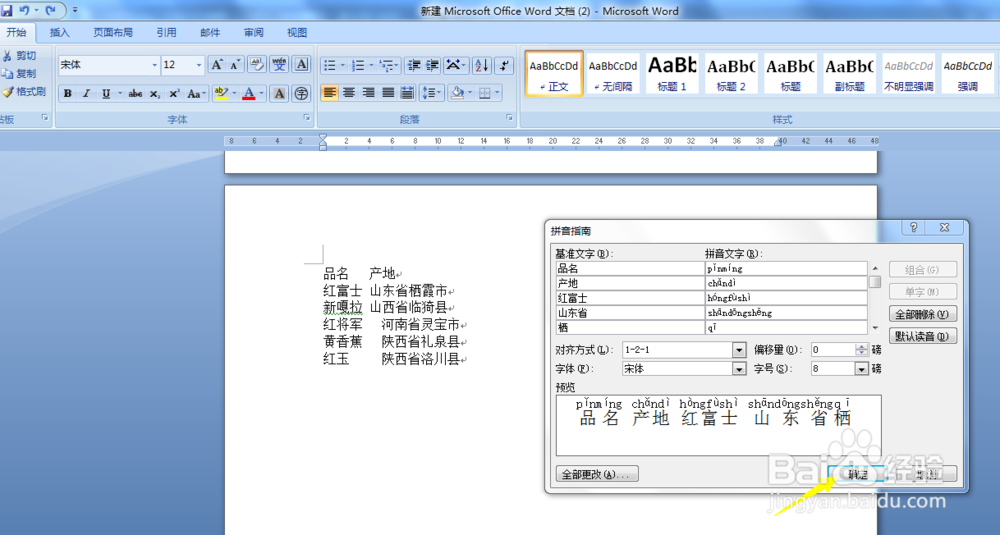This screenshot has height=535, width=1000.
Task: Click the Undo icon in quick access toolbar
Action: tap(24, 10)
